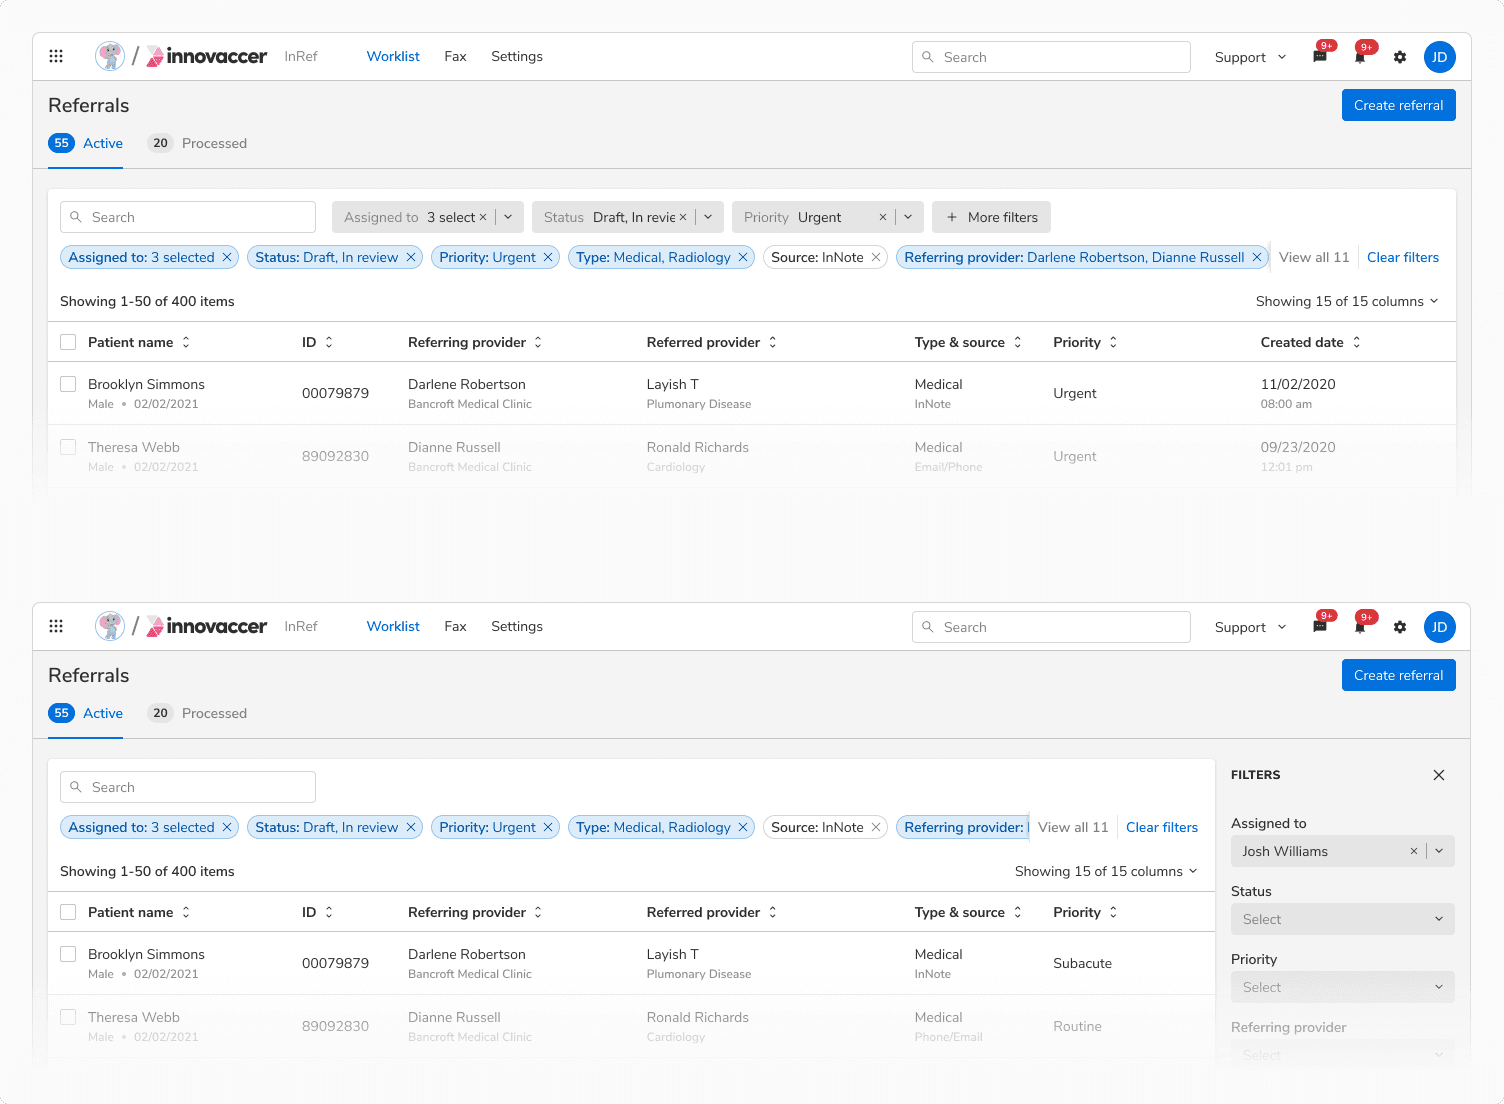Open Fax menu in view with FILTERS panel
Screen dimensions: 1504x1104
coord(455,627)
